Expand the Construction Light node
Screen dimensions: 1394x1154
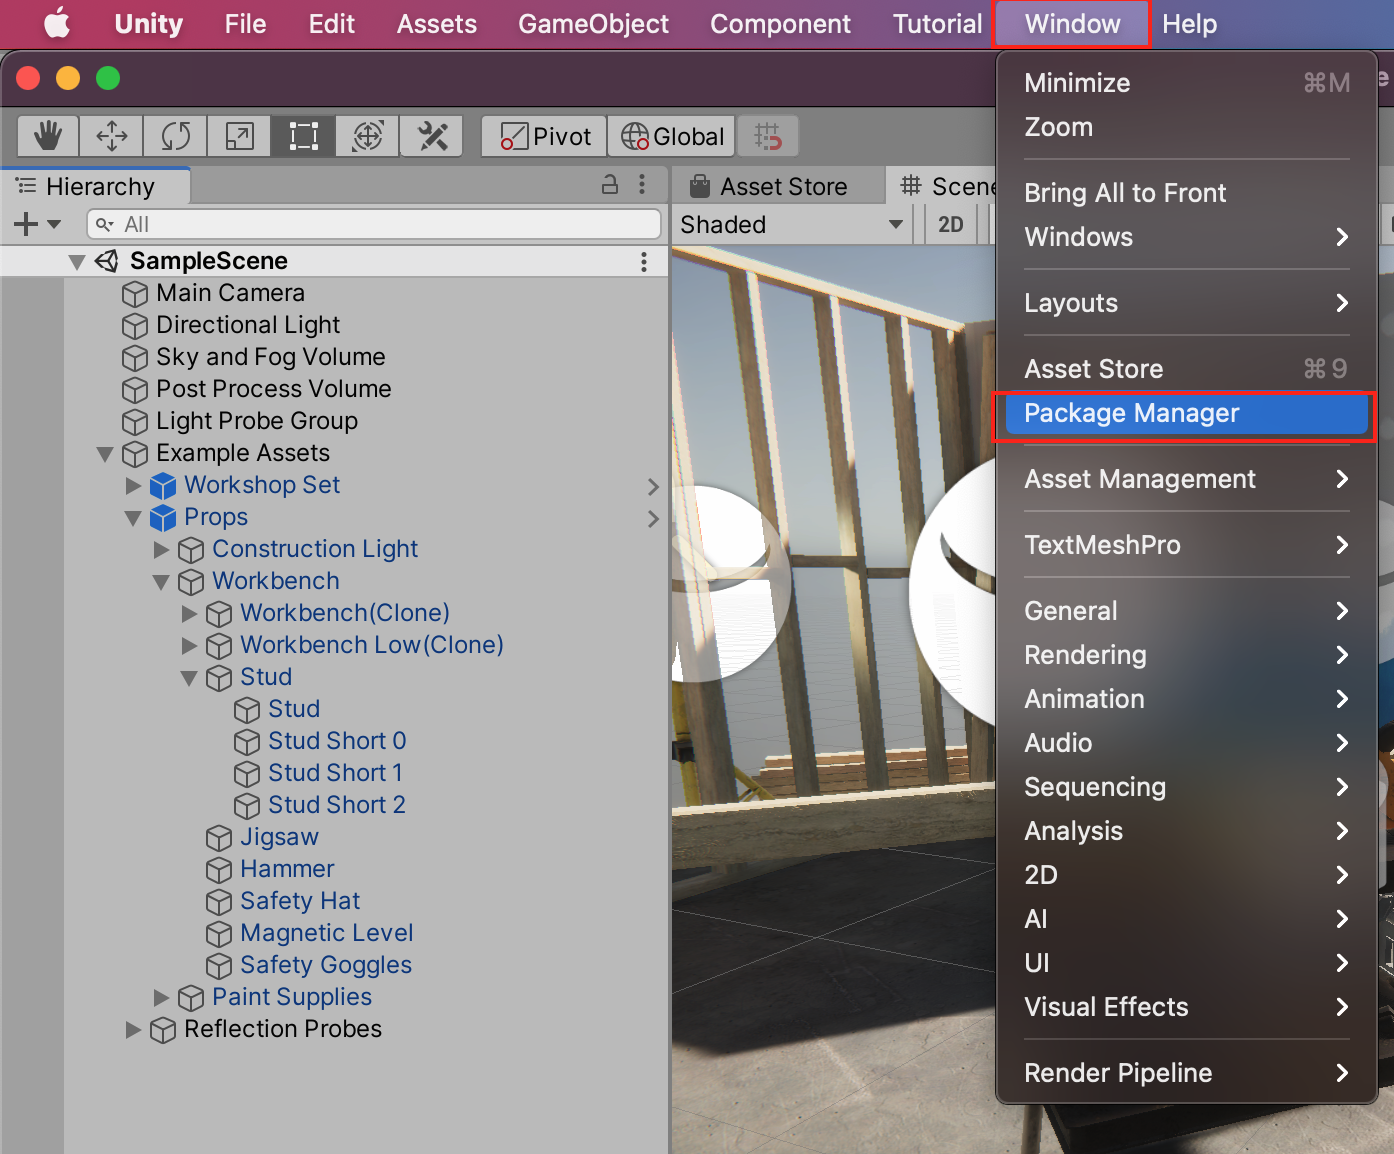(161, 550)
